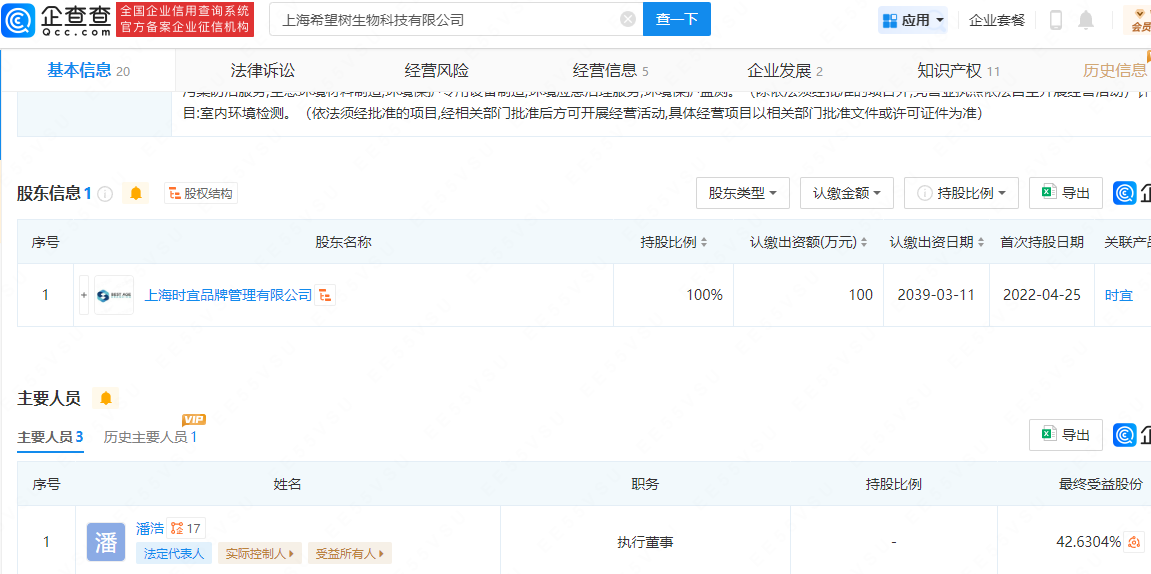The width and height of the screenshot is (1151, 574).
Task: Sort by 持股比例 column header
Action: 673,241
